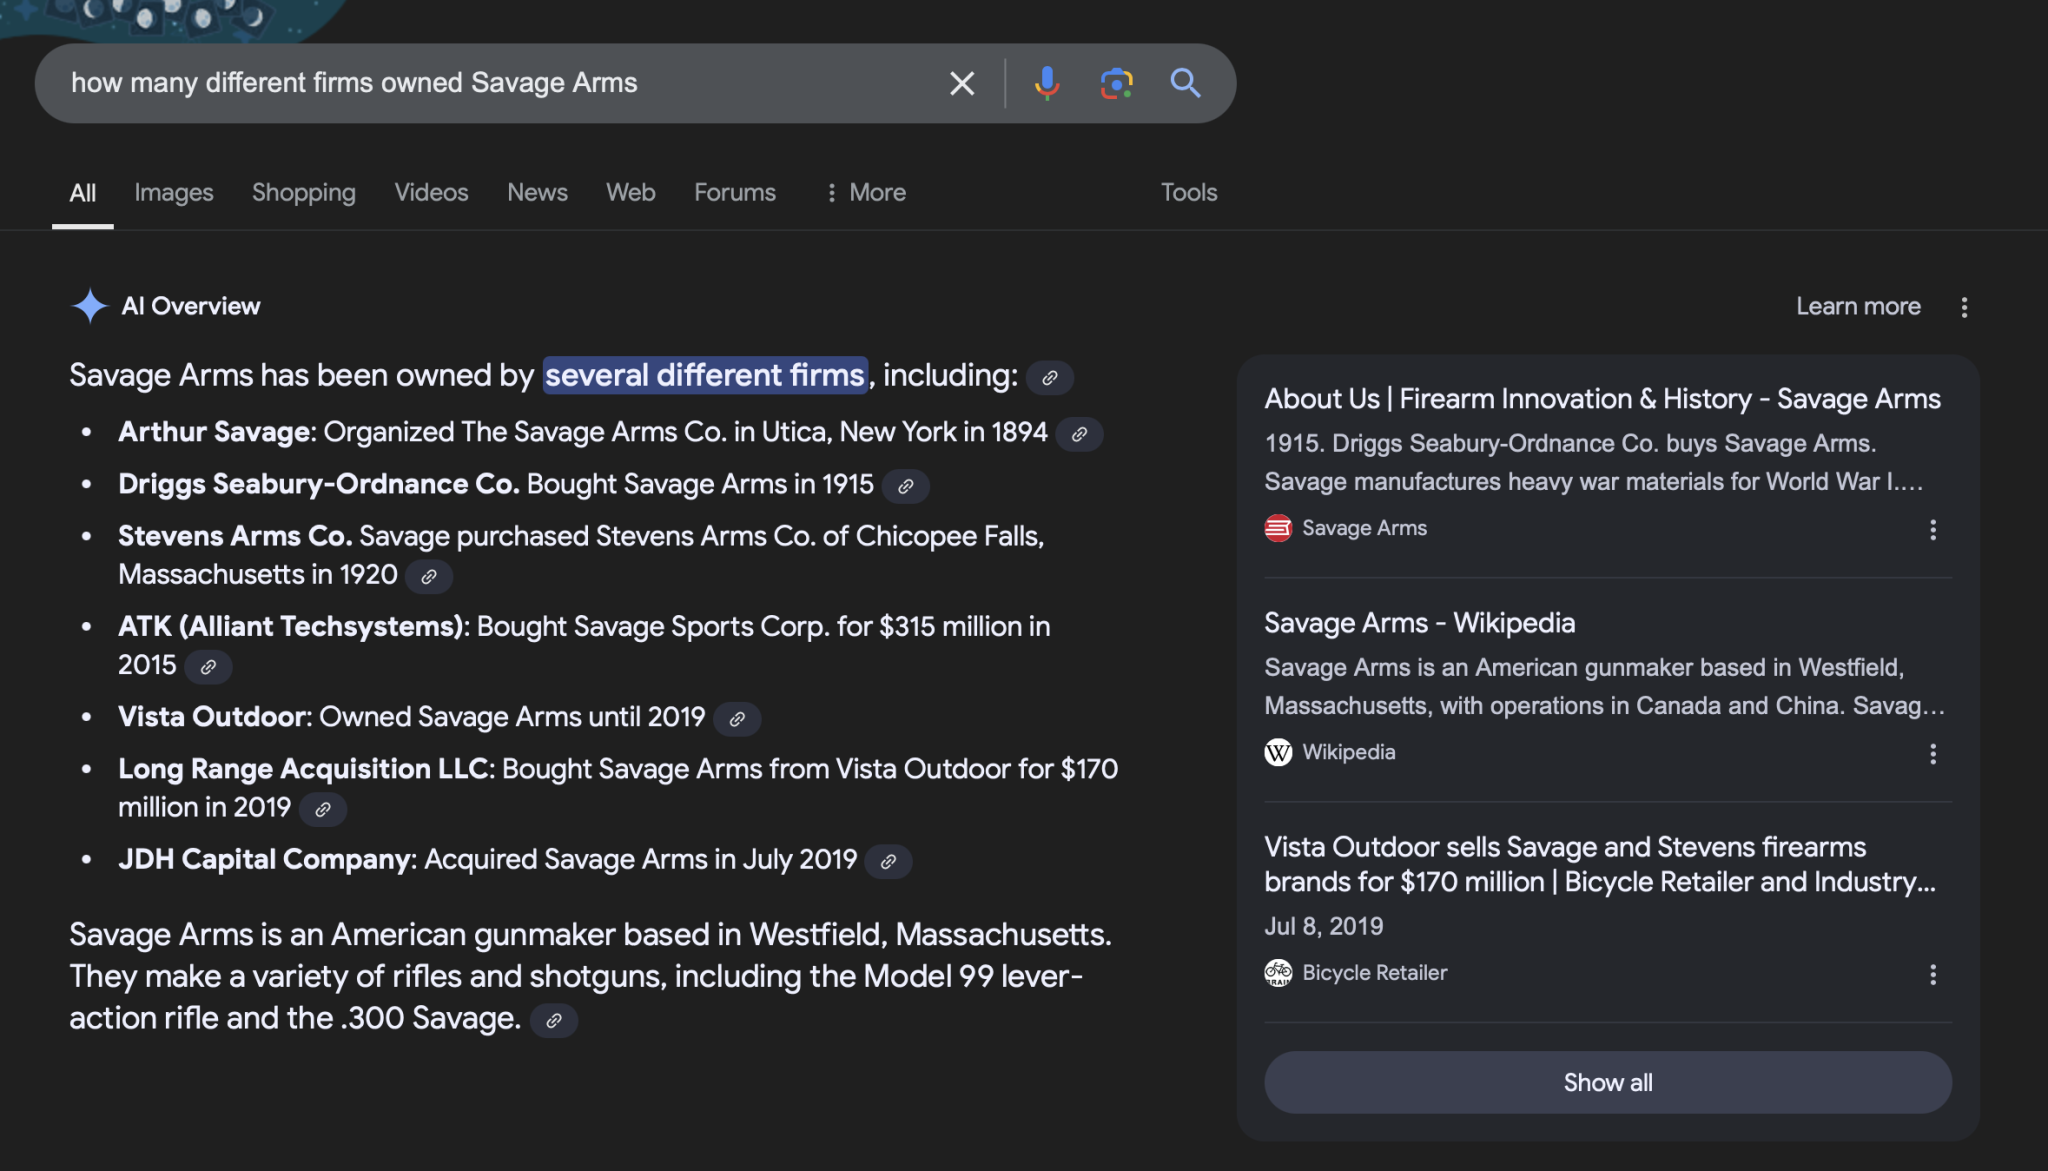The image size is (2048, 1171).
Task: Submit search with the magnifying glass icon
Action: 1185,83
